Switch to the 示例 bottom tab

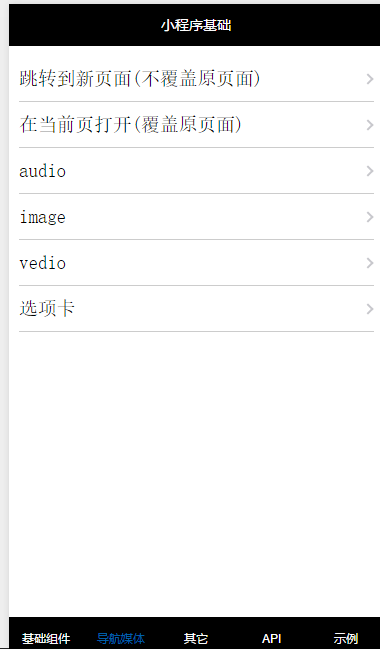346,638
